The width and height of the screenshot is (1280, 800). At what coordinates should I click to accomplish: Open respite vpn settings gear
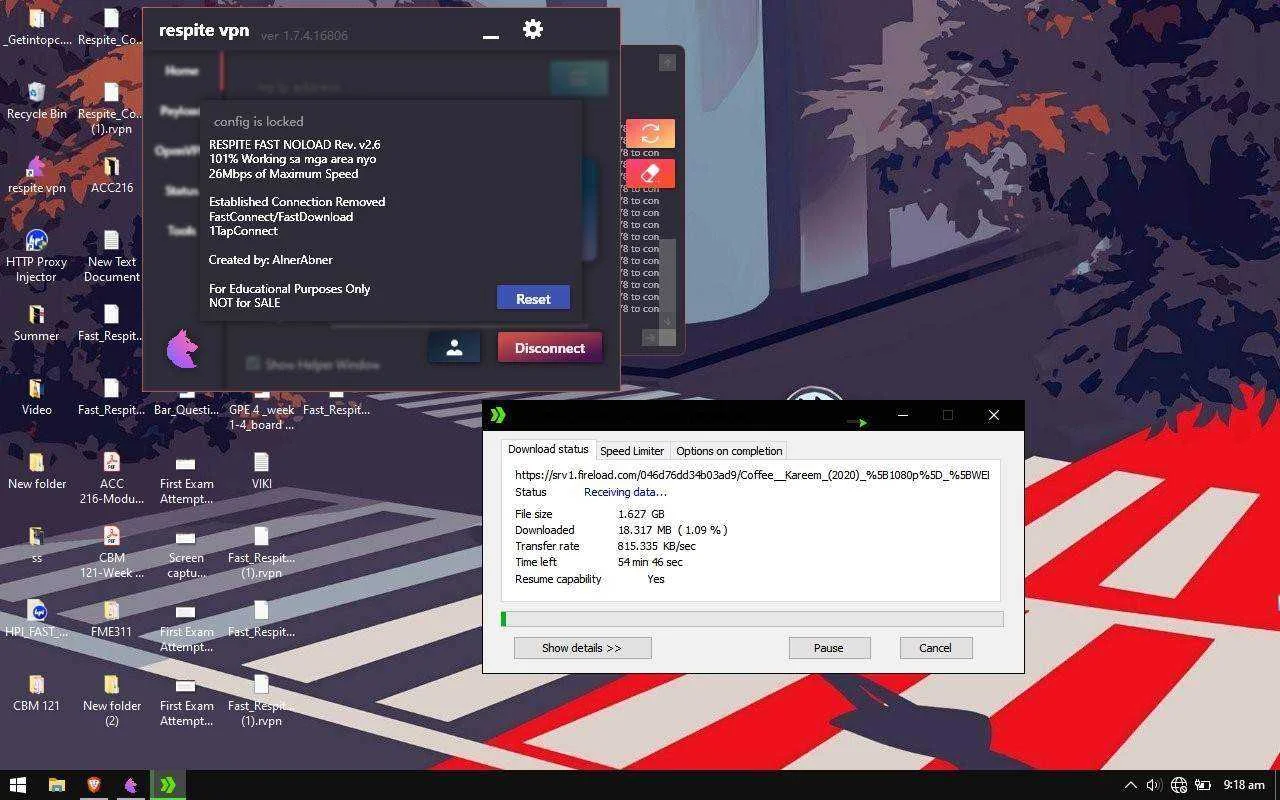[533, 30]
